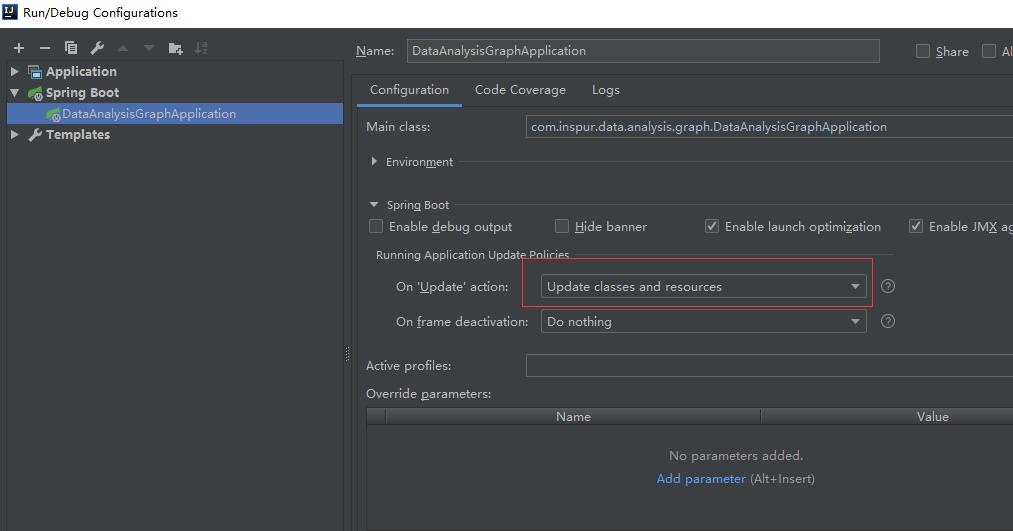Click the IntelliJ icon in the title bar
Screen dimensions: 1013x531
[10, 12]
